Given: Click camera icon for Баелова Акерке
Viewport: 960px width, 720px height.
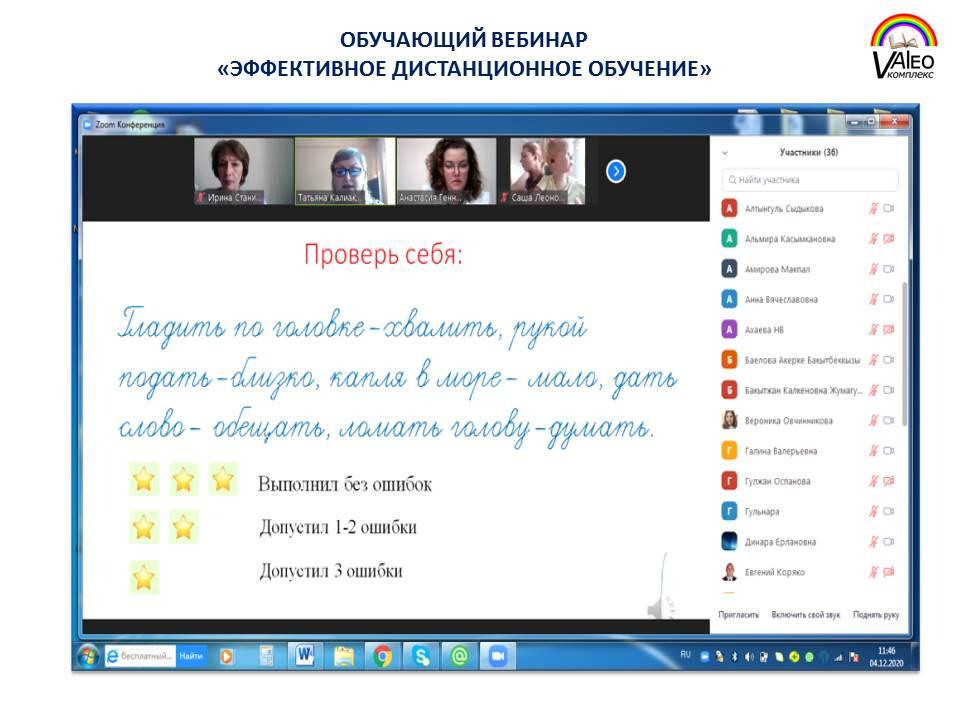Looking at the screenshot, I should pos(889,360).
